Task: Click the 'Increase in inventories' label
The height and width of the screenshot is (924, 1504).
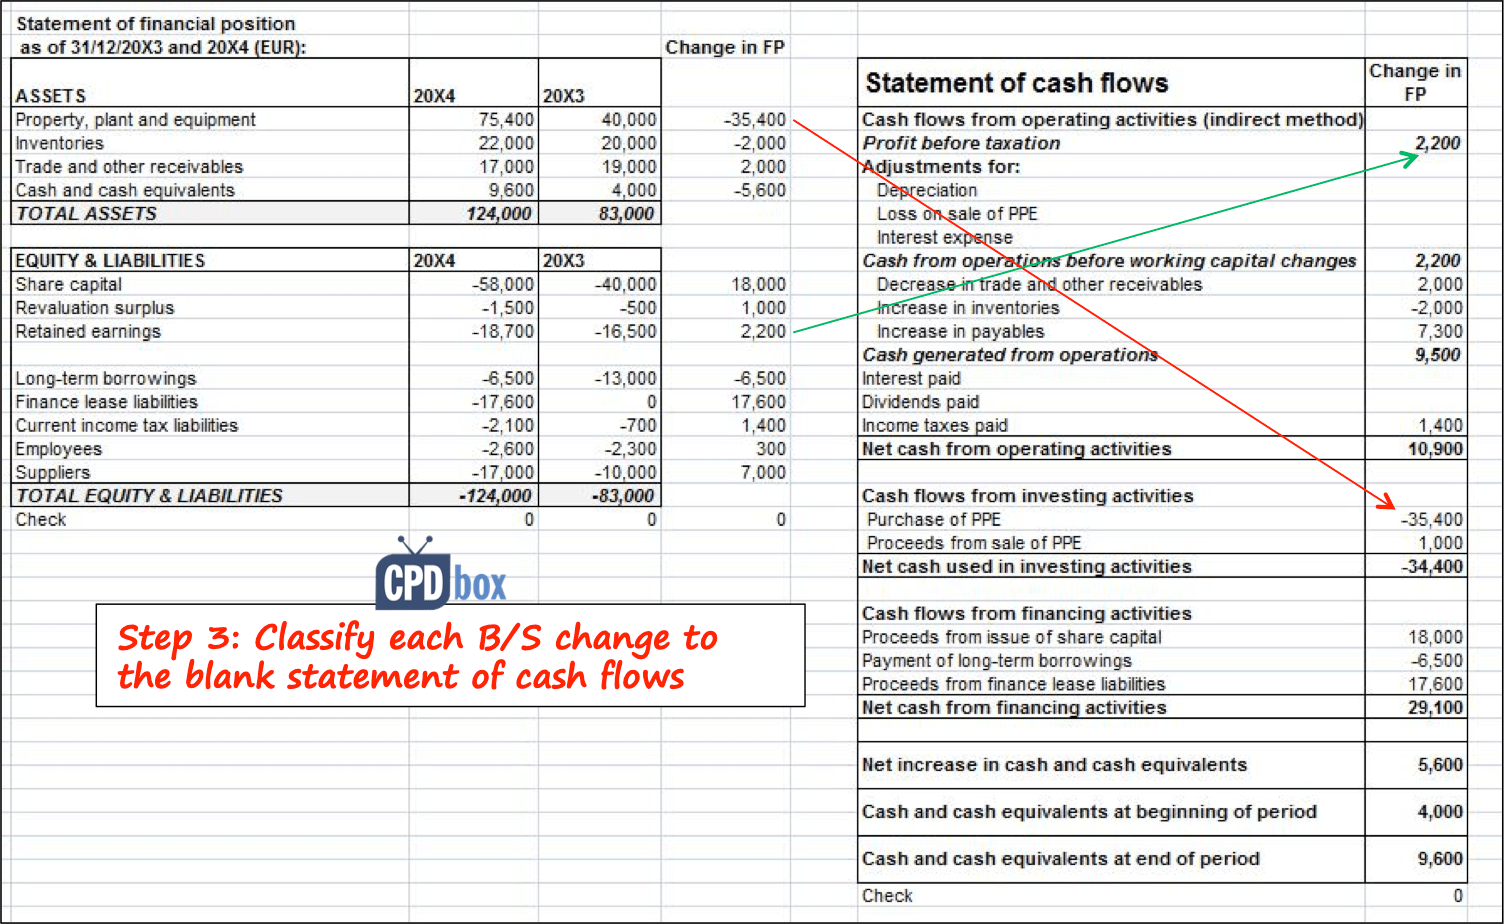Action: [x=968, y=308]
